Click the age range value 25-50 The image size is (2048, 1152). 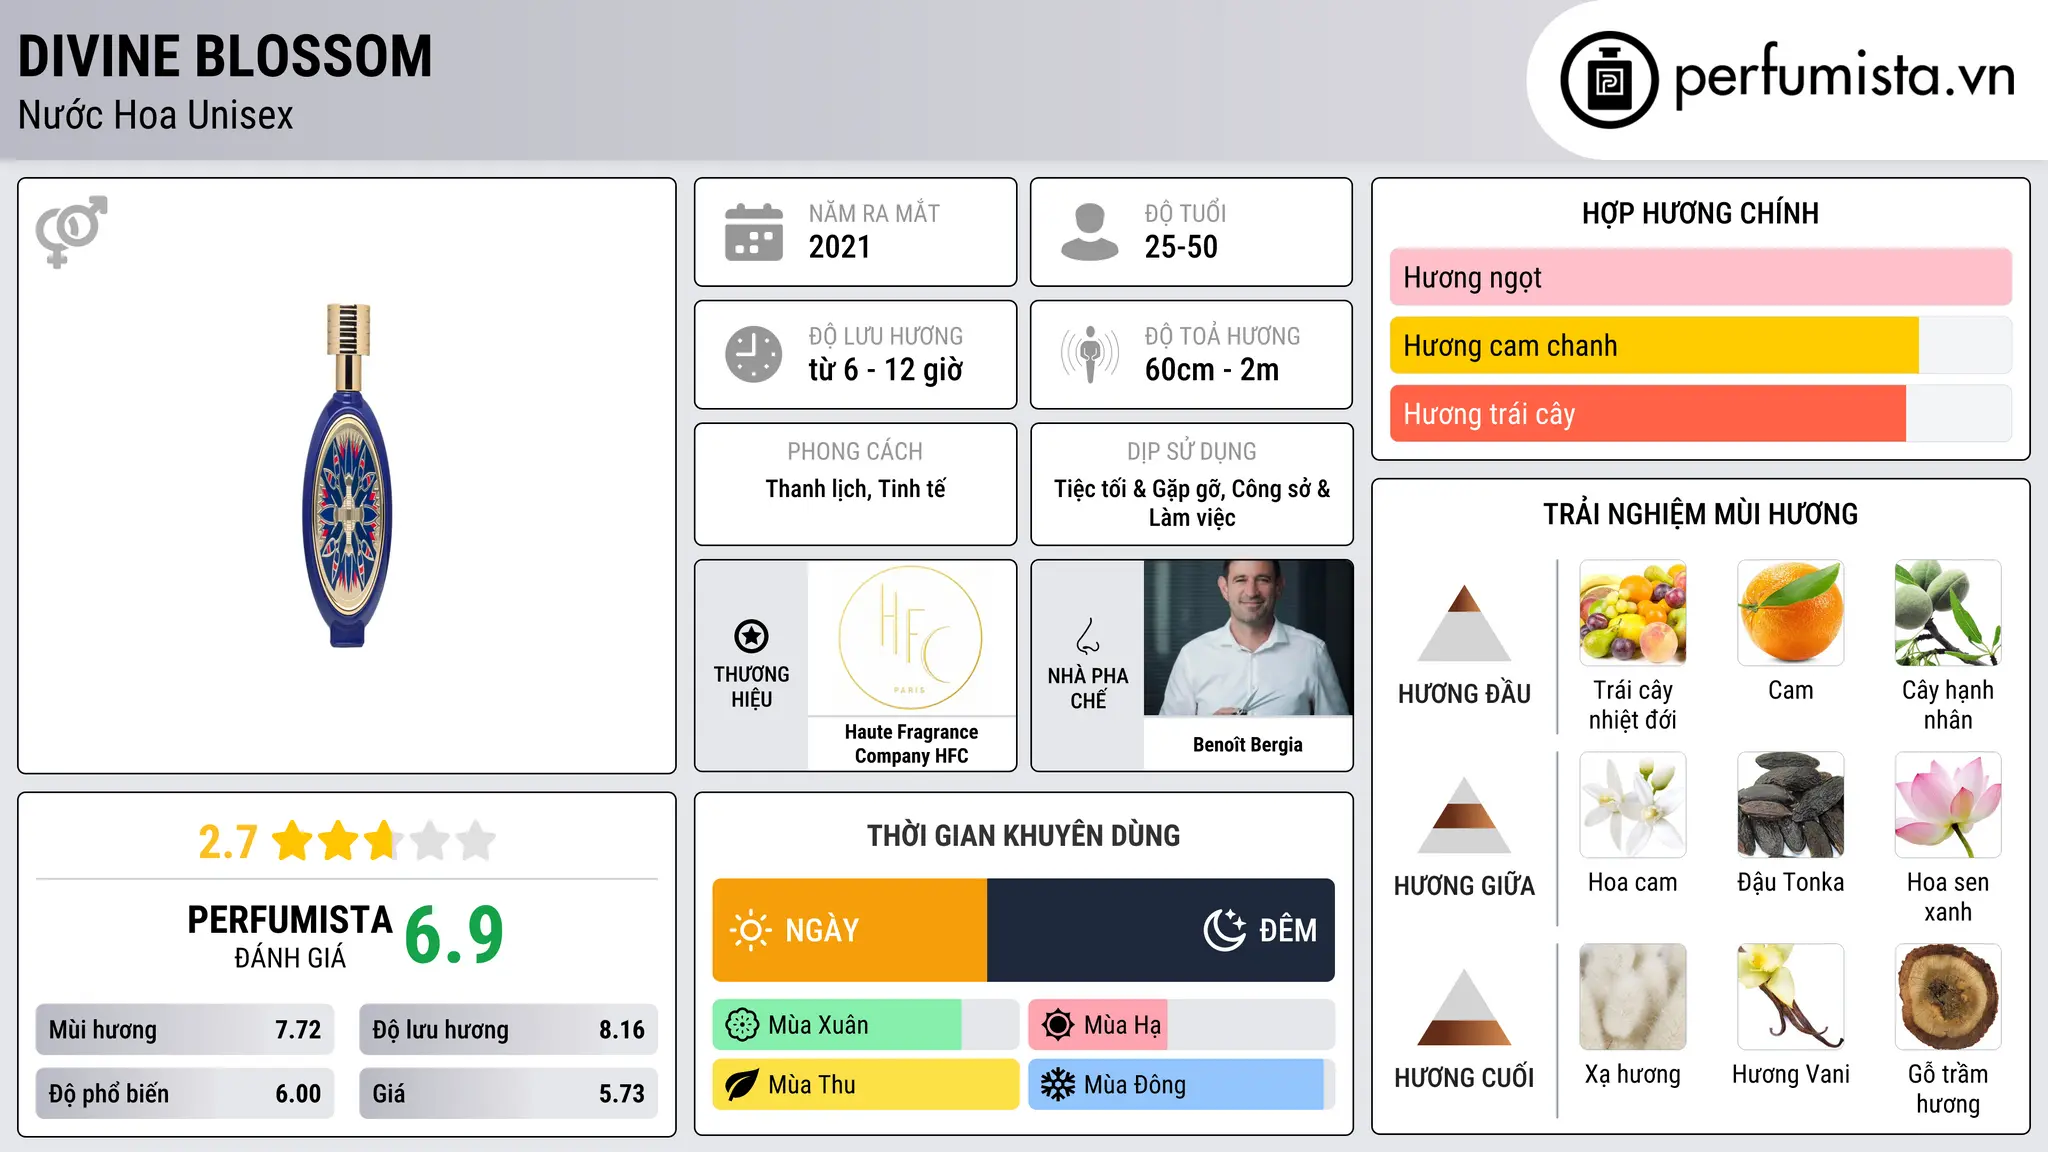pos(1181,247)
